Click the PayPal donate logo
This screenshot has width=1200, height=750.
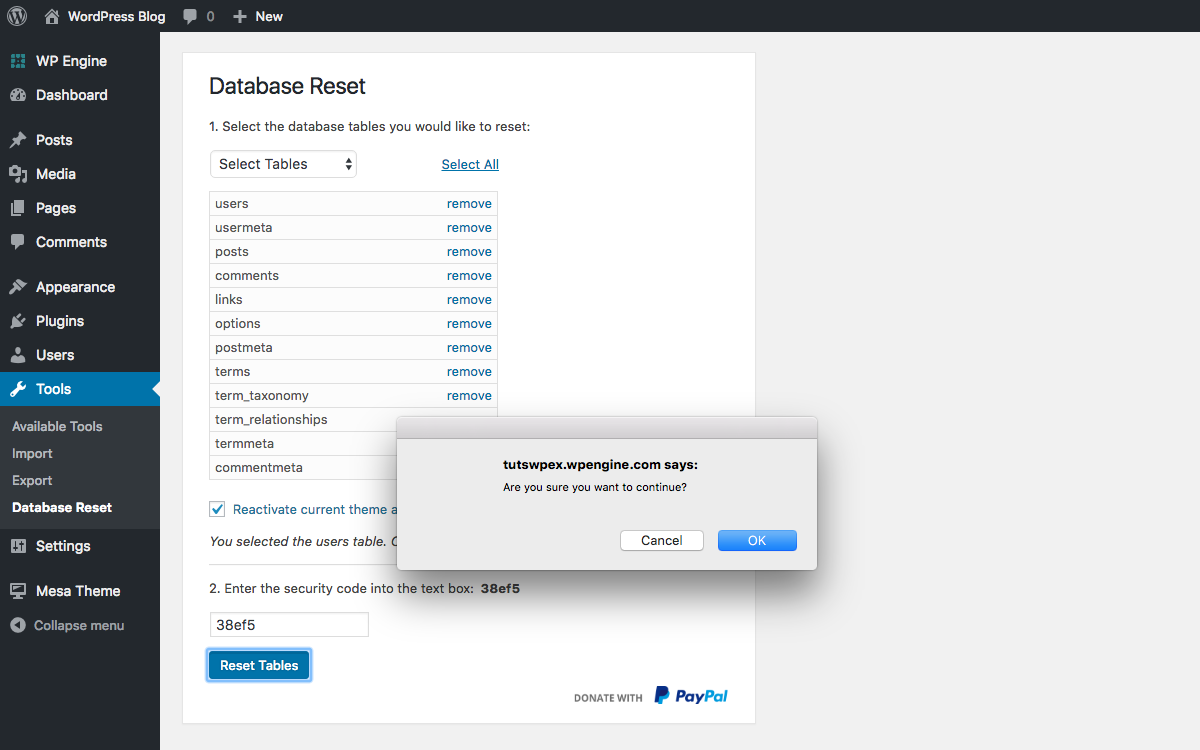tap(691, 696)
